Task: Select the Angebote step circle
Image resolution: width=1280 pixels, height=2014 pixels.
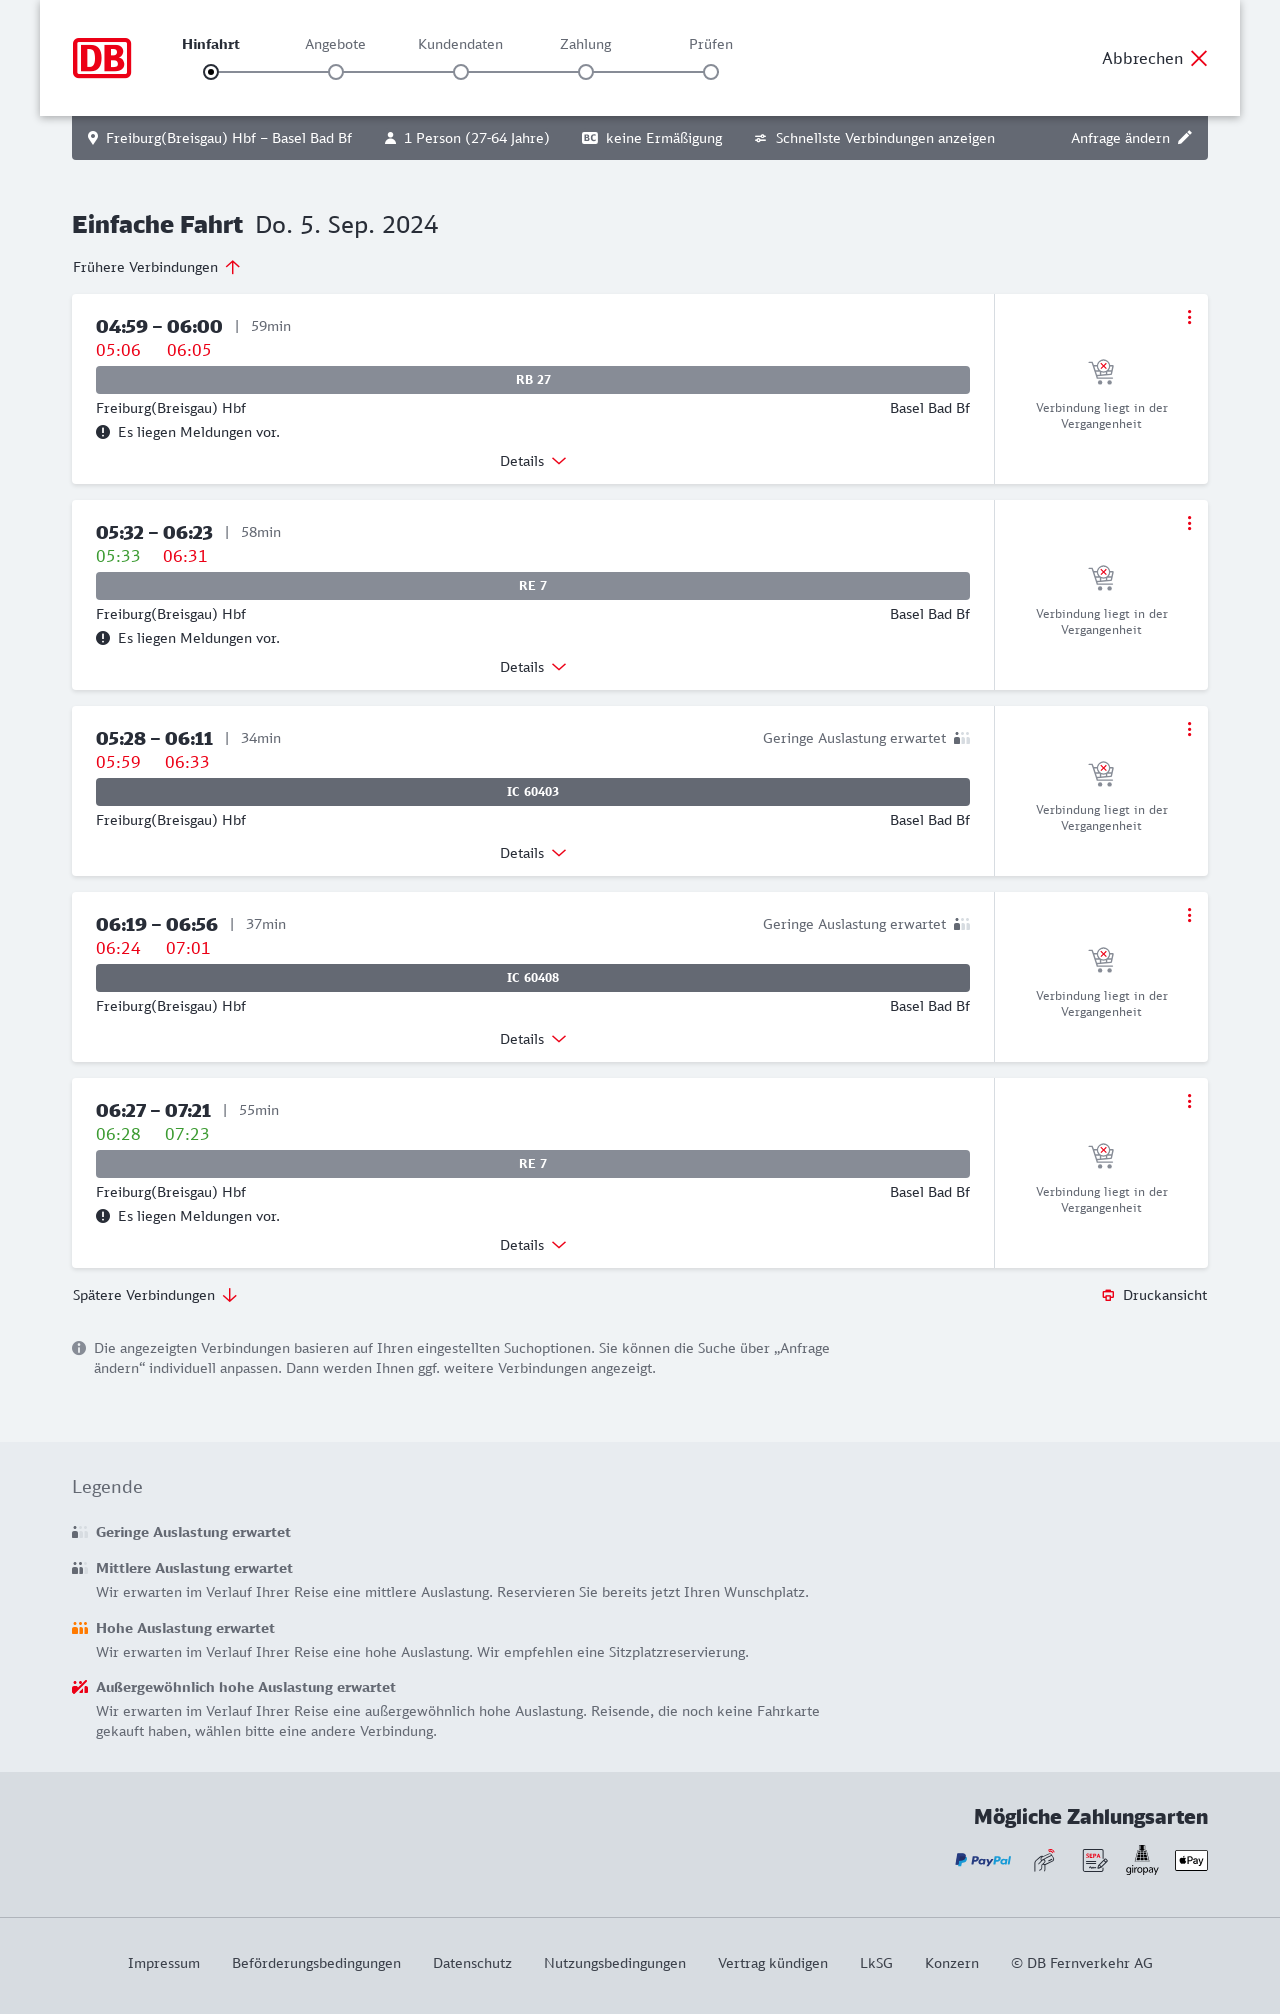Action: [x=336, y=72]
